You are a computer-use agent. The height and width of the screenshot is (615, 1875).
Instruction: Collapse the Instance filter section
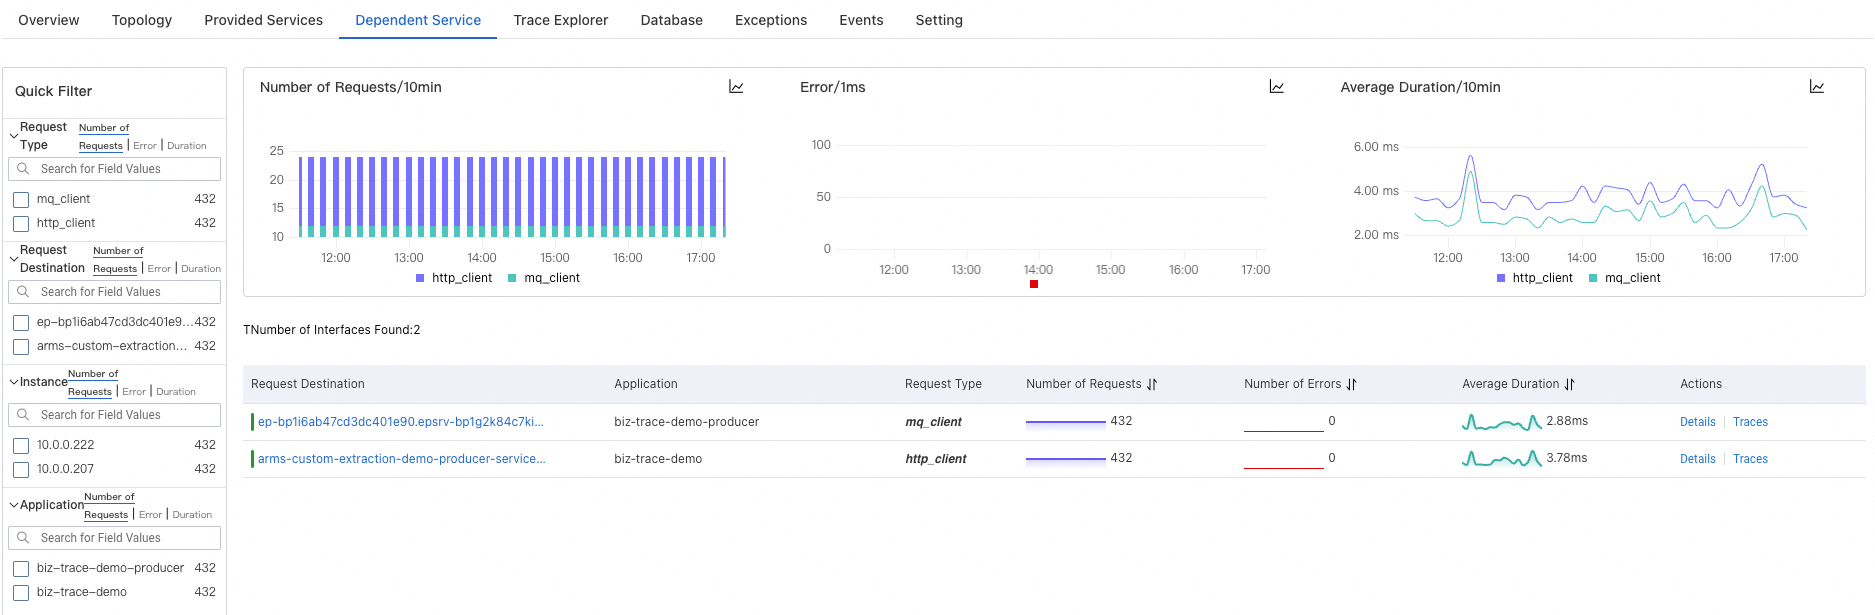coord(13,382)
